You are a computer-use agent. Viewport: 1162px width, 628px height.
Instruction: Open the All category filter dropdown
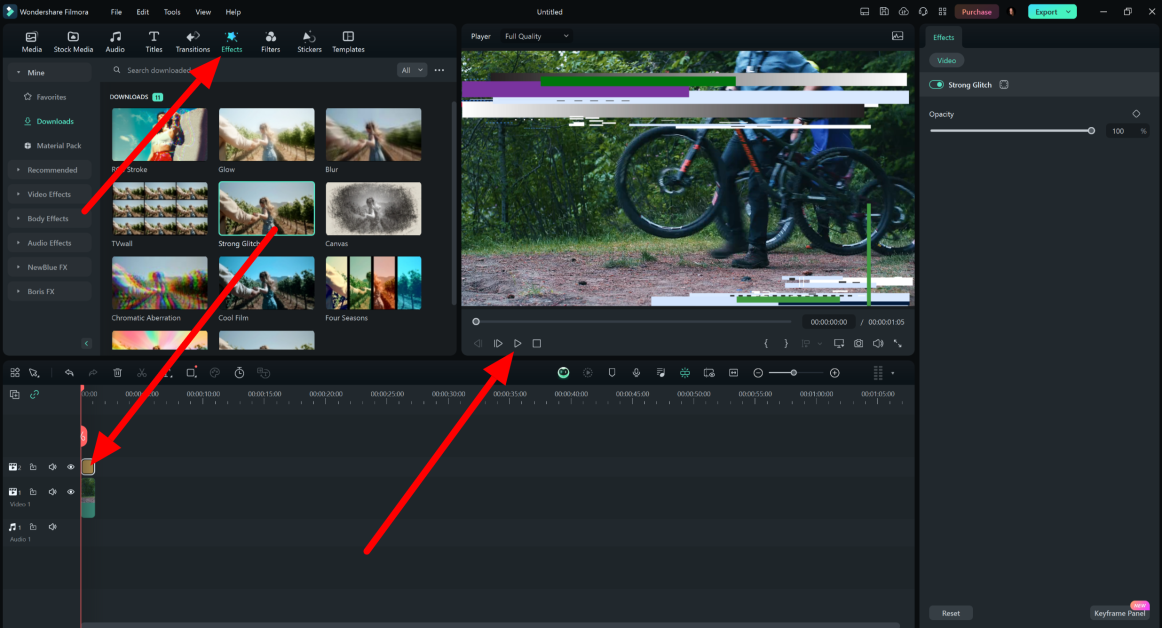411,70
